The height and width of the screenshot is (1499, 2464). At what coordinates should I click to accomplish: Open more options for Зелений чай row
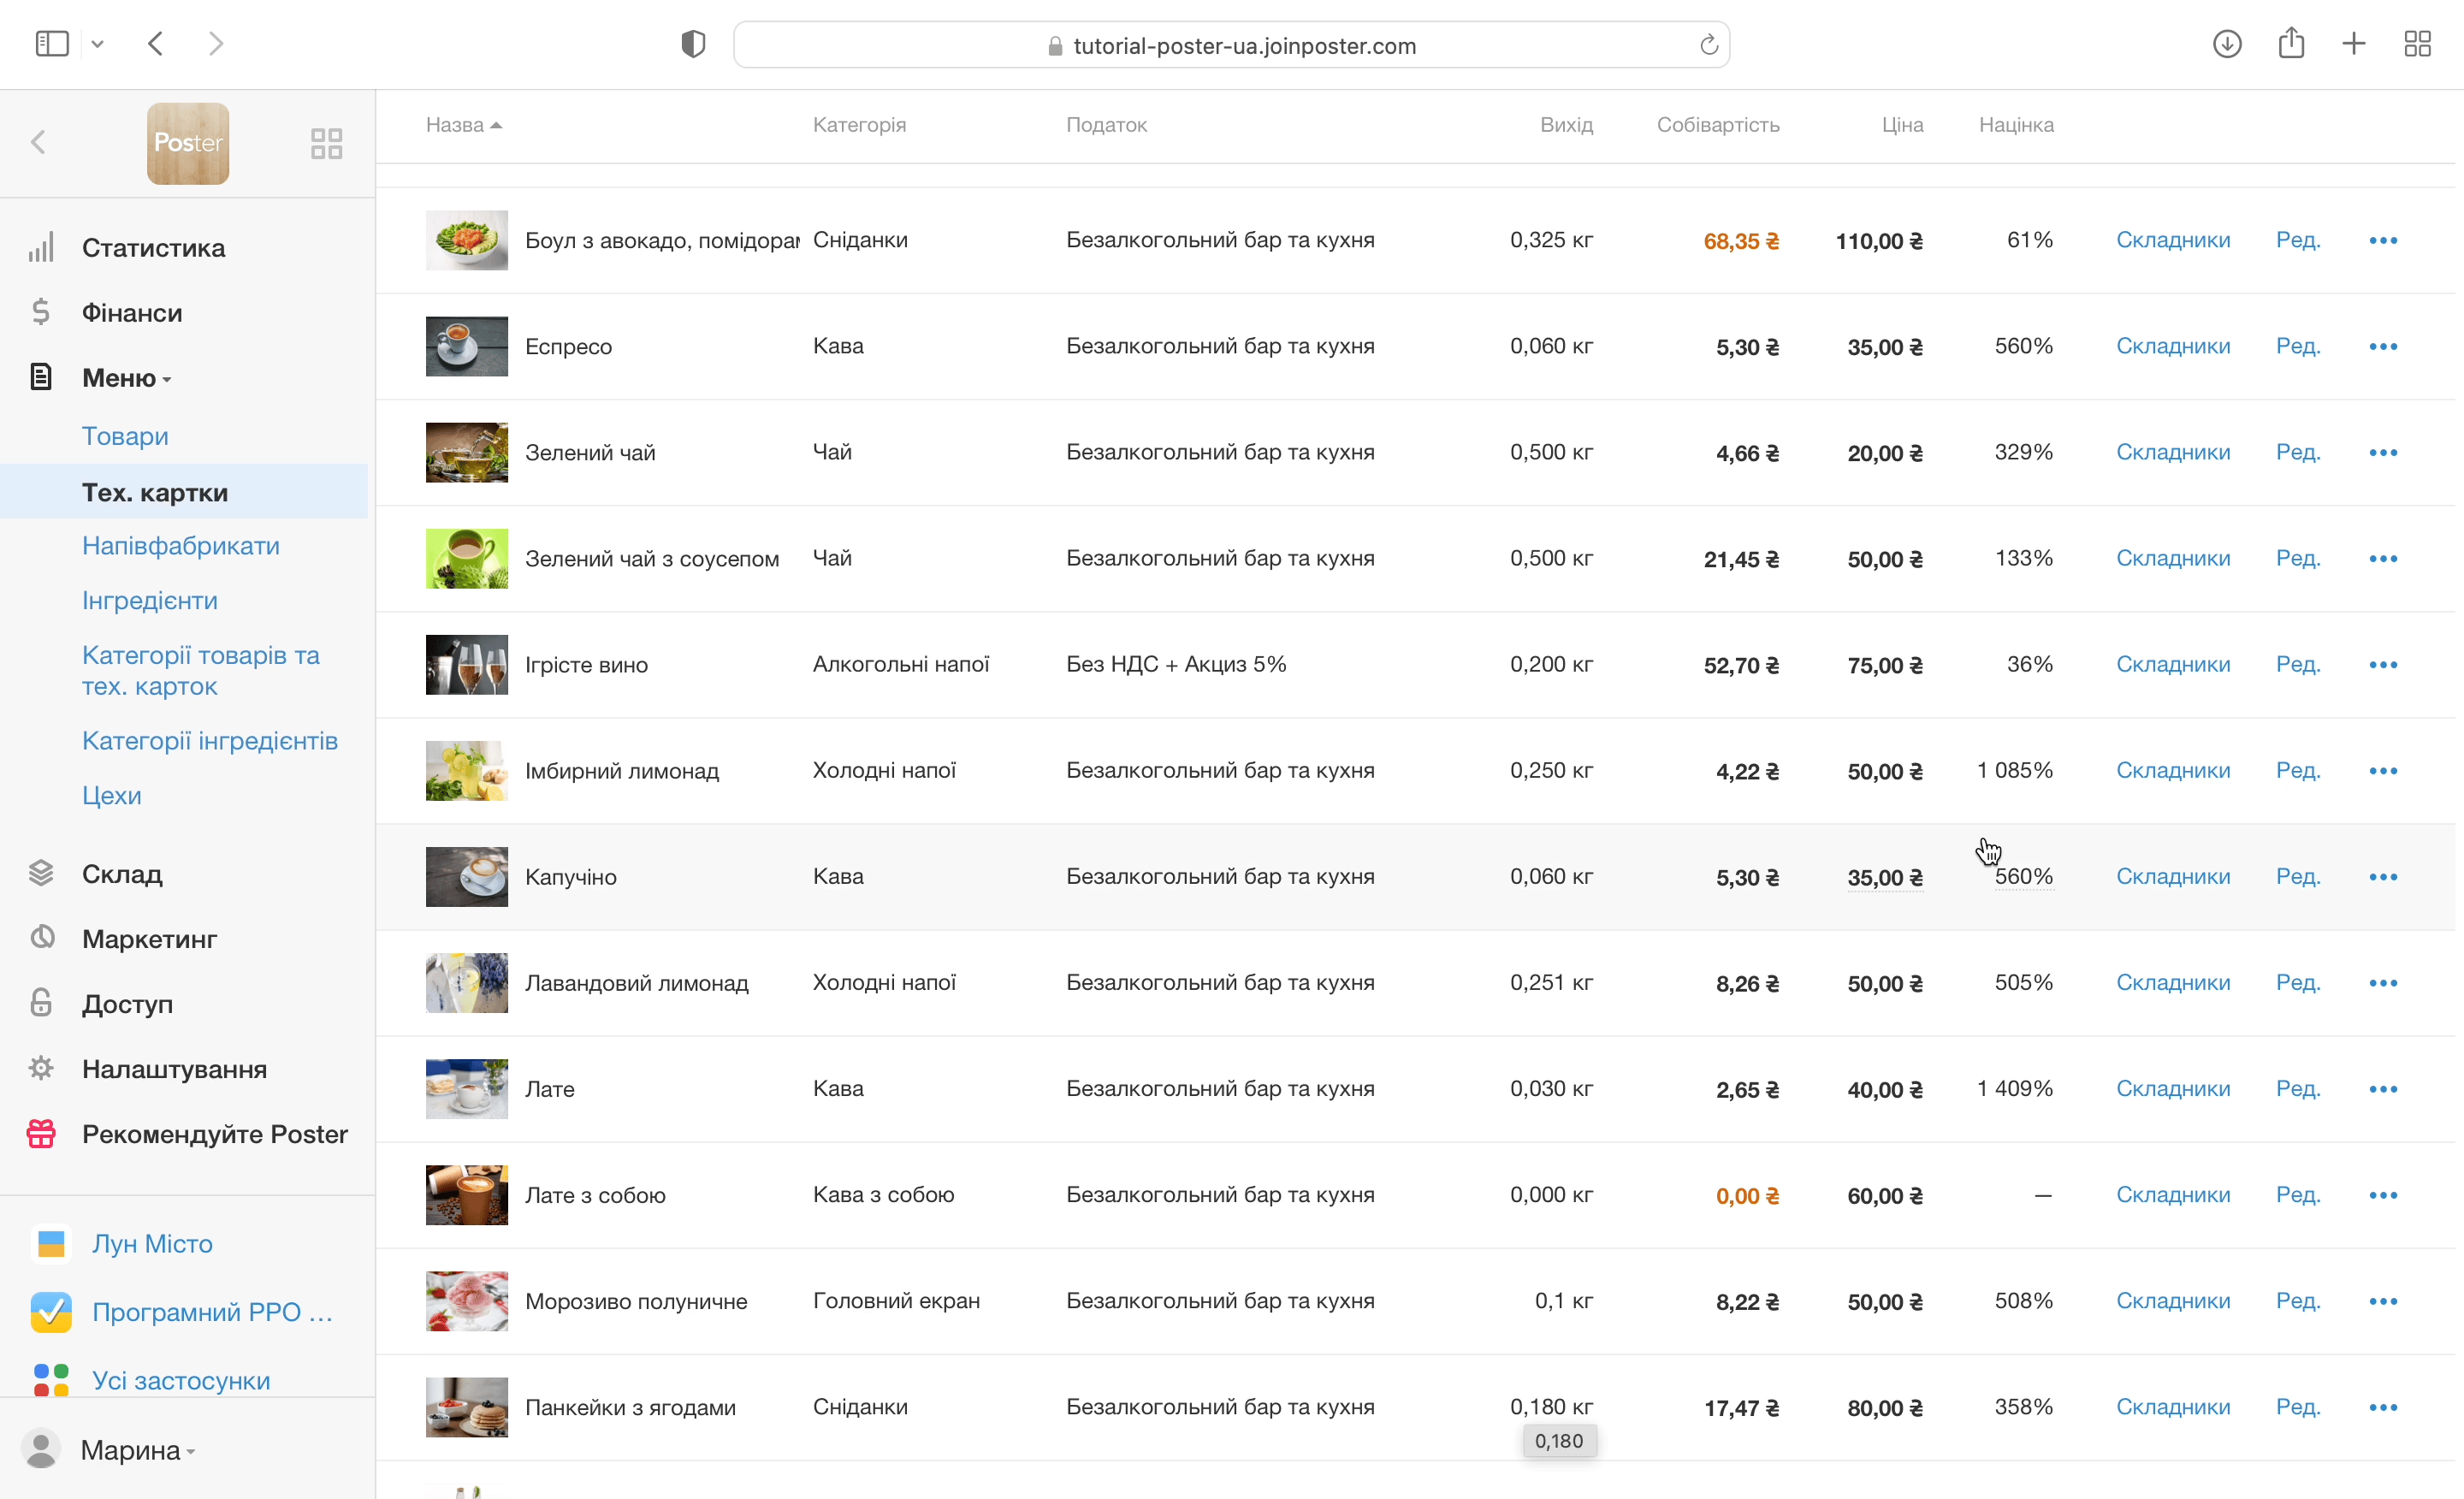coord(2383,453)
